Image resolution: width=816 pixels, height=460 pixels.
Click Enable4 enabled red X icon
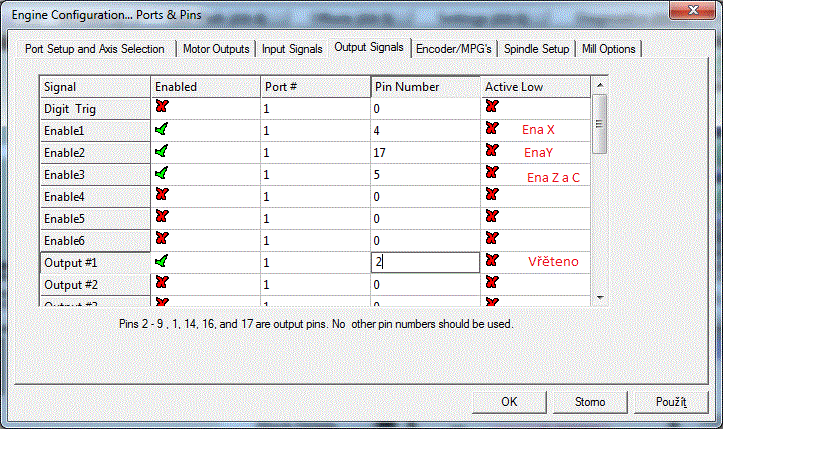162,195
